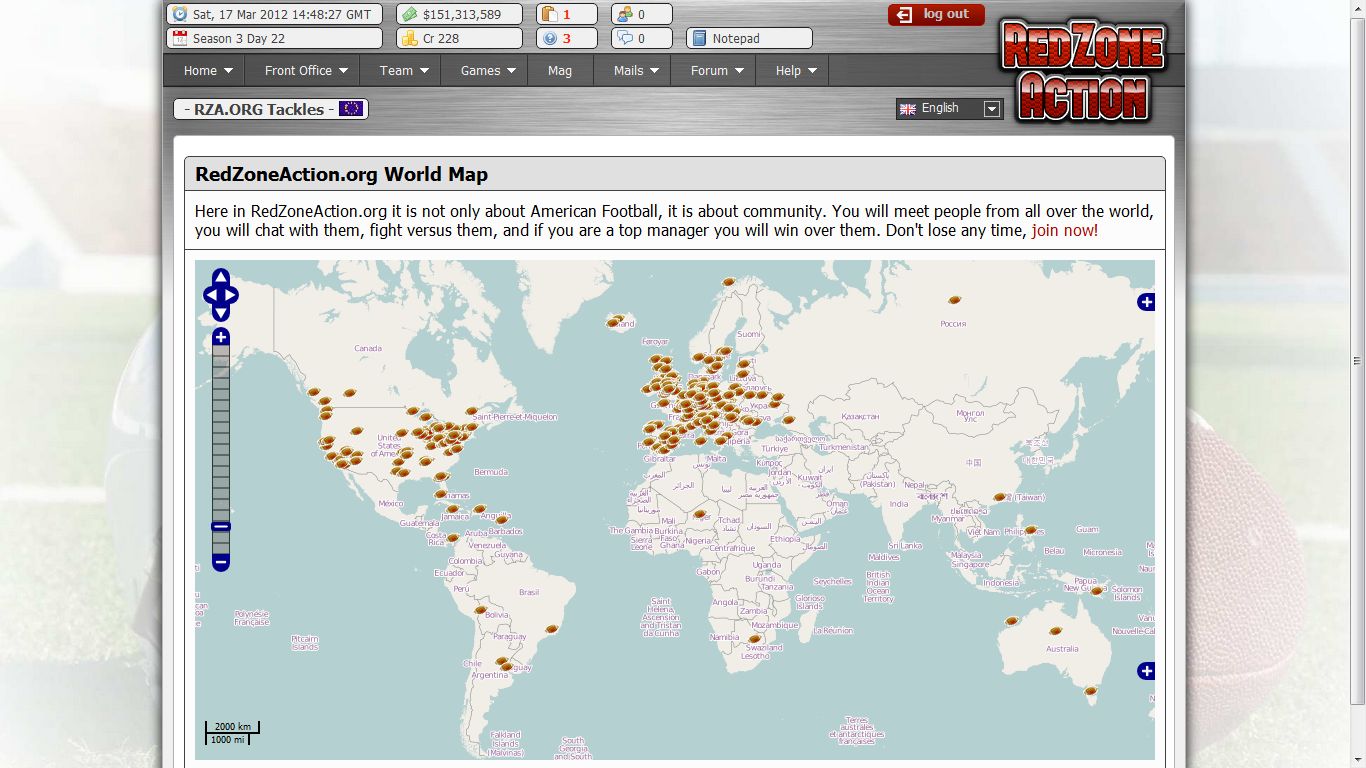Open the blue question mark notification showing 3
The width and height of the screenshot is (1366, 768).
point(567,38)
